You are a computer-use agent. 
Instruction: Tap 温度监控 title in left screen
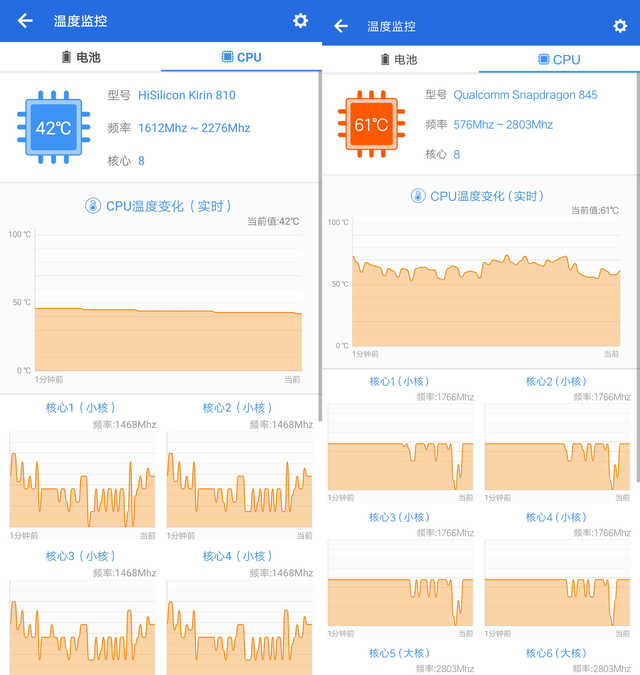coord(80,21)
